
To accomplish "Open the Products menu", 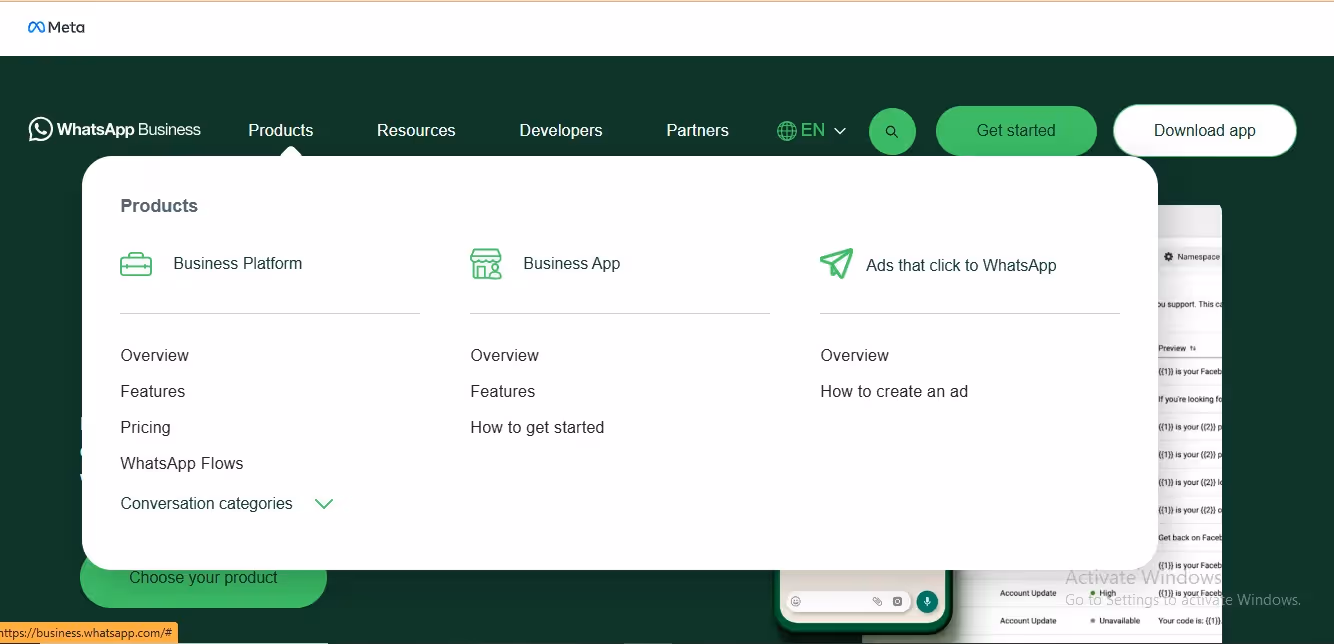I will pyautogui.click(x=281, y=130).
